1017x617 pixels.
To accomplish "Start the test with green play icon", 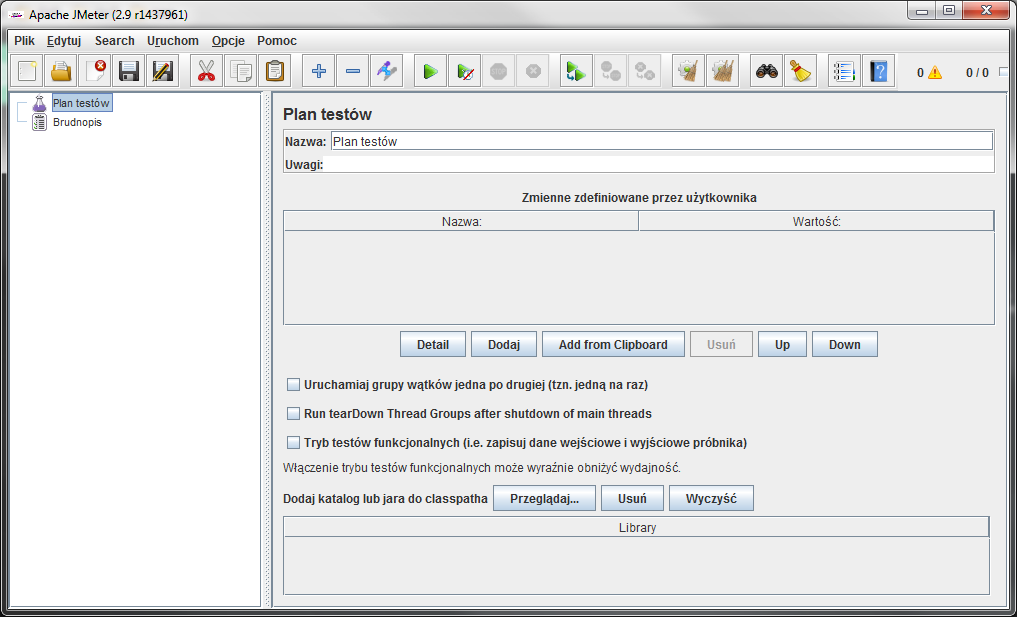I will point(431,71).
